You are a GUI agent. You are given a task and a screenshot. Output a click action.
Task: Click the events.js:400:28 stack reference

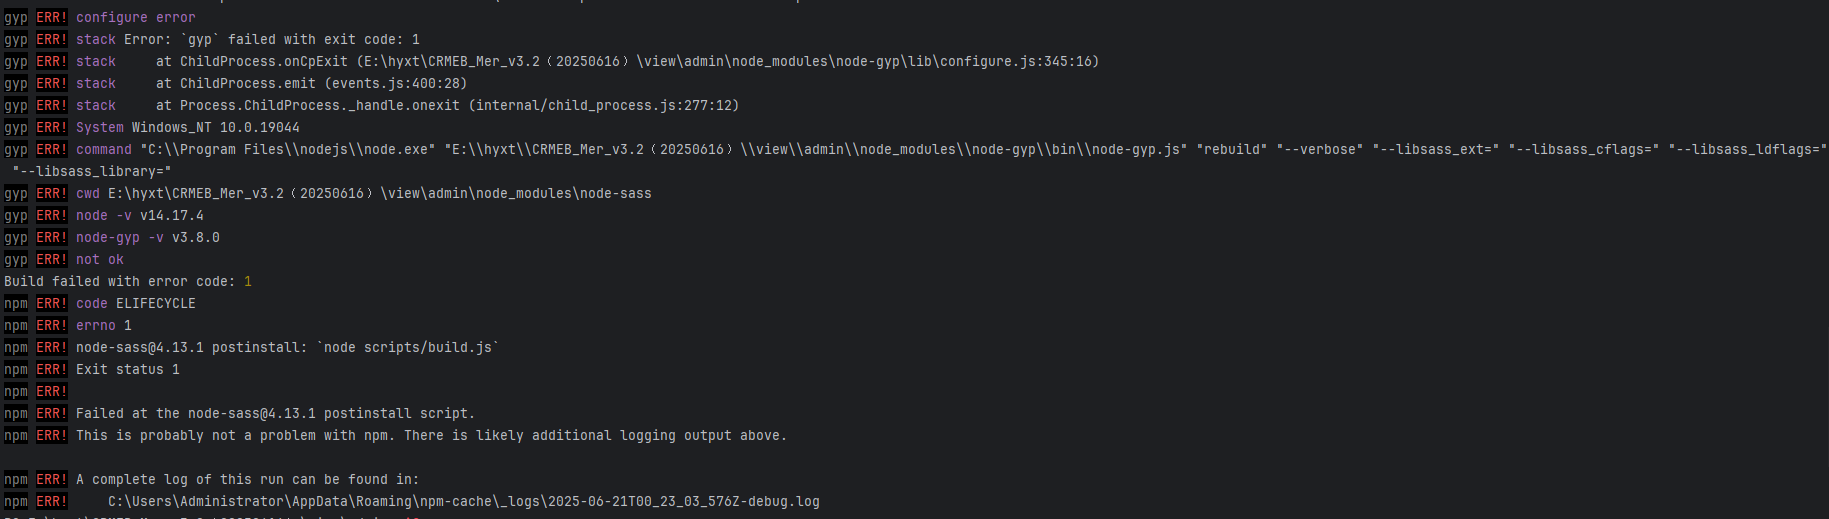click(x=396, y=84)
